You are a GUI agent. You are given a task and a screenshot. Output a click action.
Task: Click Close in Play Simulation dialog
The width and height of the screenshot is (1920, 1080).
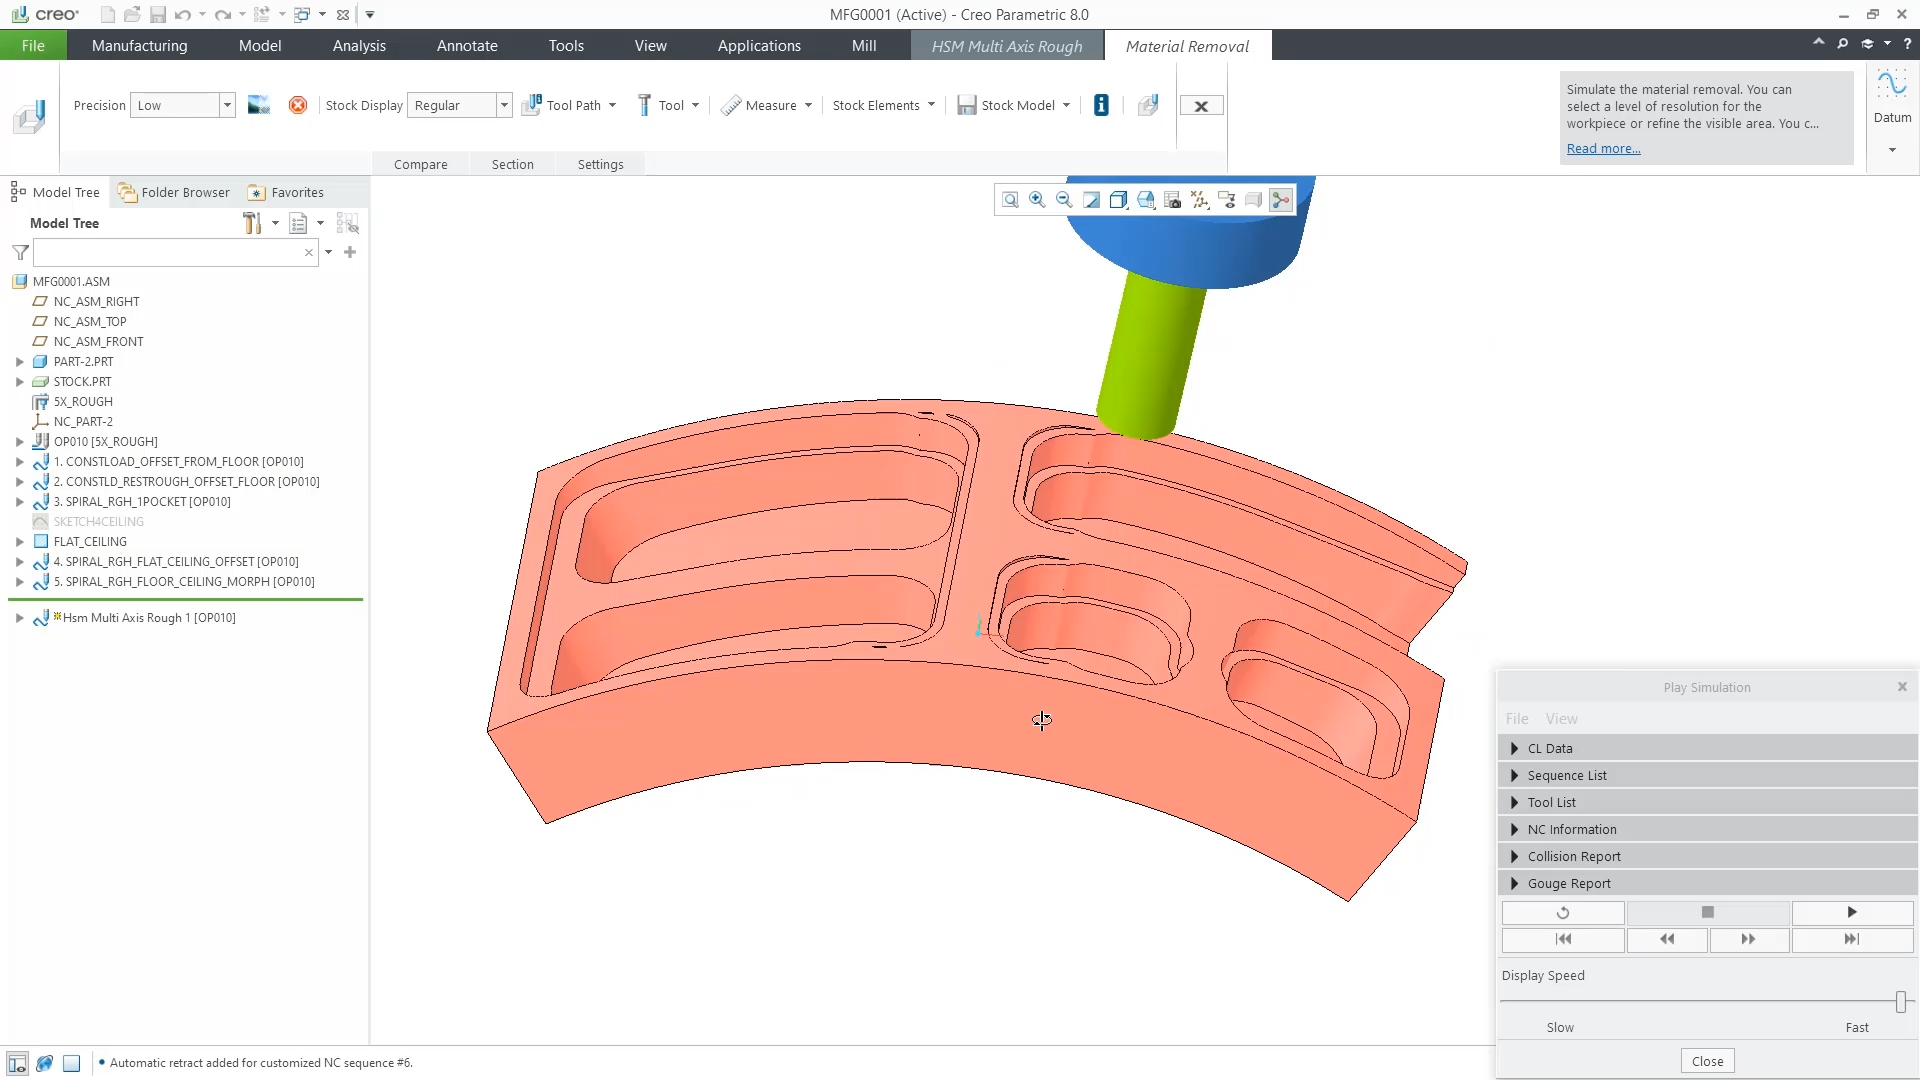pos(1707,1061)
